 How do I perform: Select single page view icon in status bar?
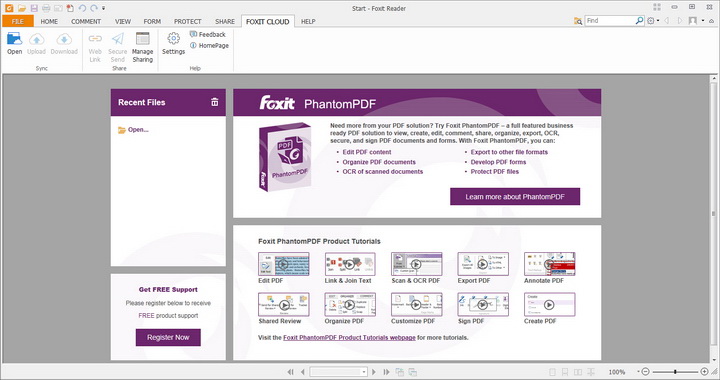(552, 372)
